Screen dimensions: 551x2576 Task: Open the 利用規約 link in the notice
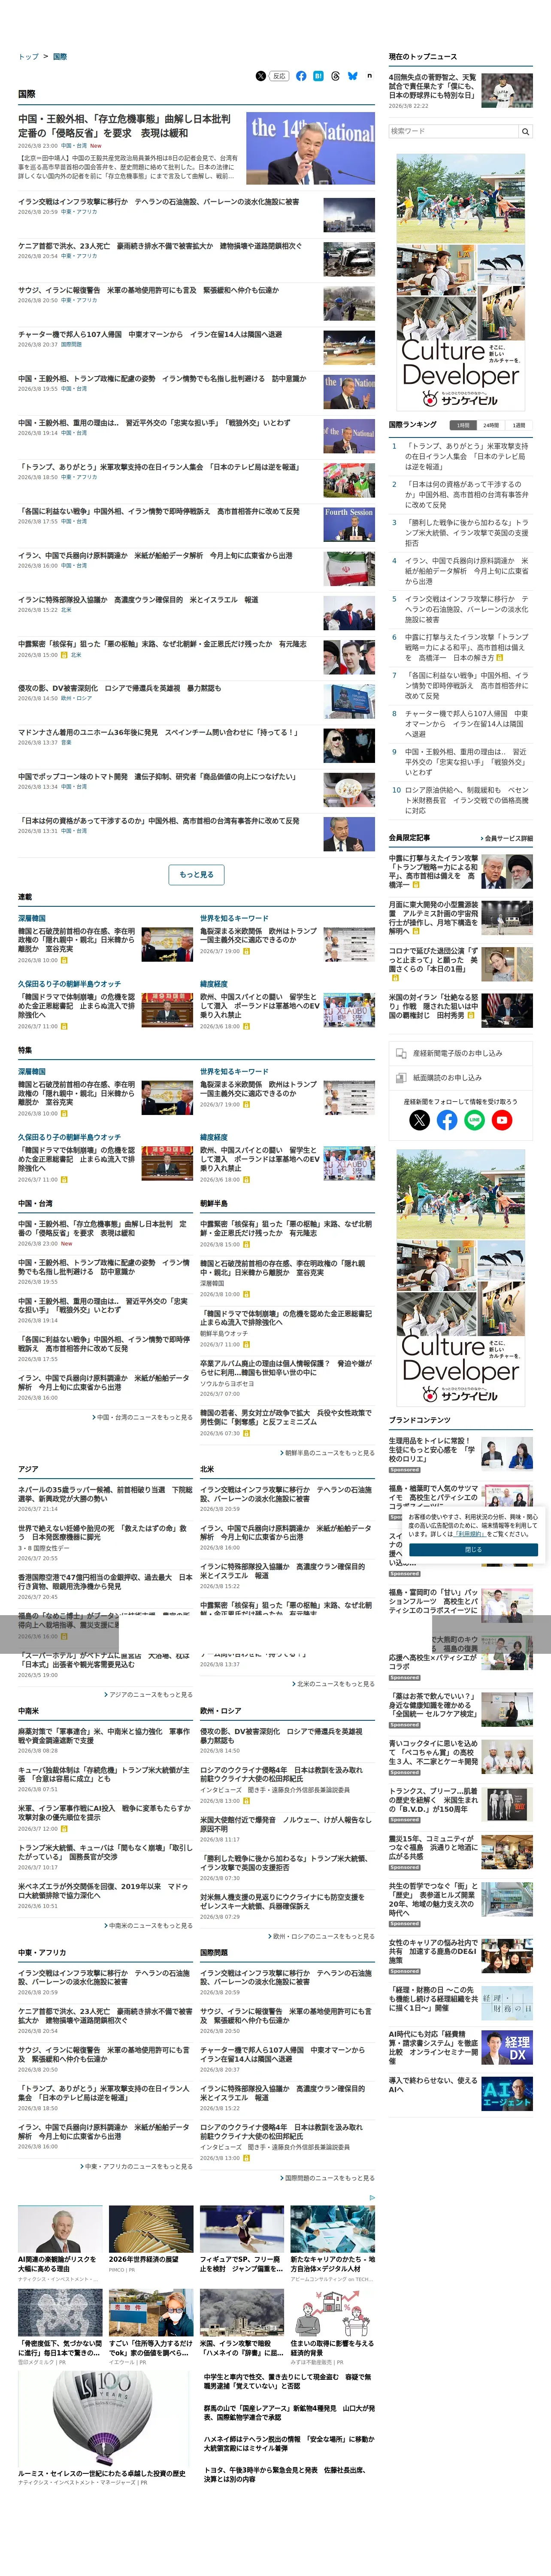pyautogui.click(x=470, y=1534)
